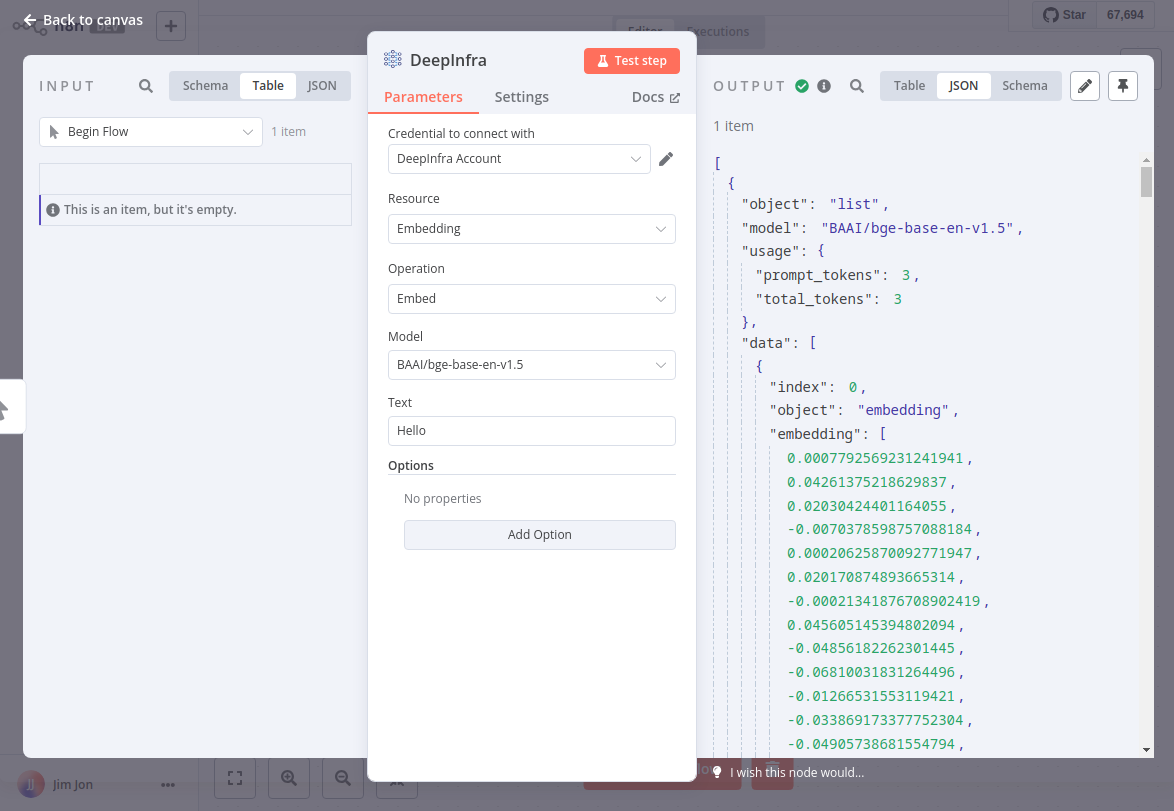Open the Parameters tab
The image size is (1174, 811).
423,97
